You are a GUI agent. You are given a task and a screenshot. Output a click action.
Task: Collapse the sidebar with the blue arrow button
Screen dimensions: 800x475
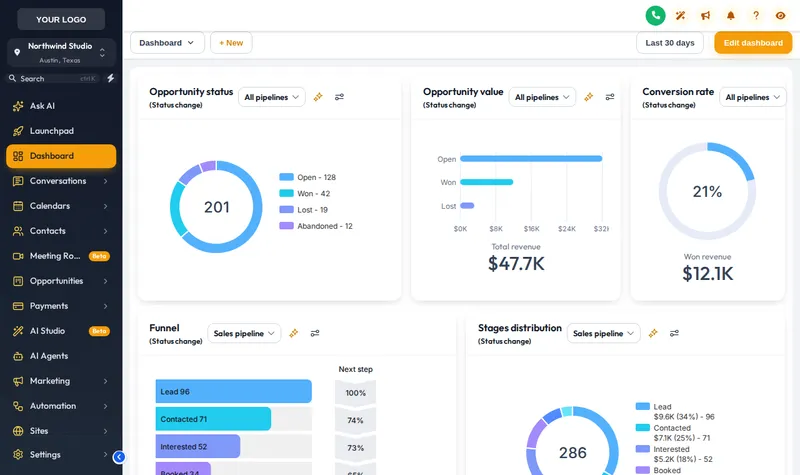pyautogui.click(x=119, y=457)
